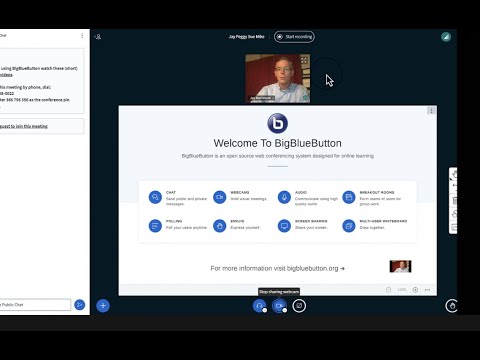Open the 'guest to join this meeting' link

24,126
